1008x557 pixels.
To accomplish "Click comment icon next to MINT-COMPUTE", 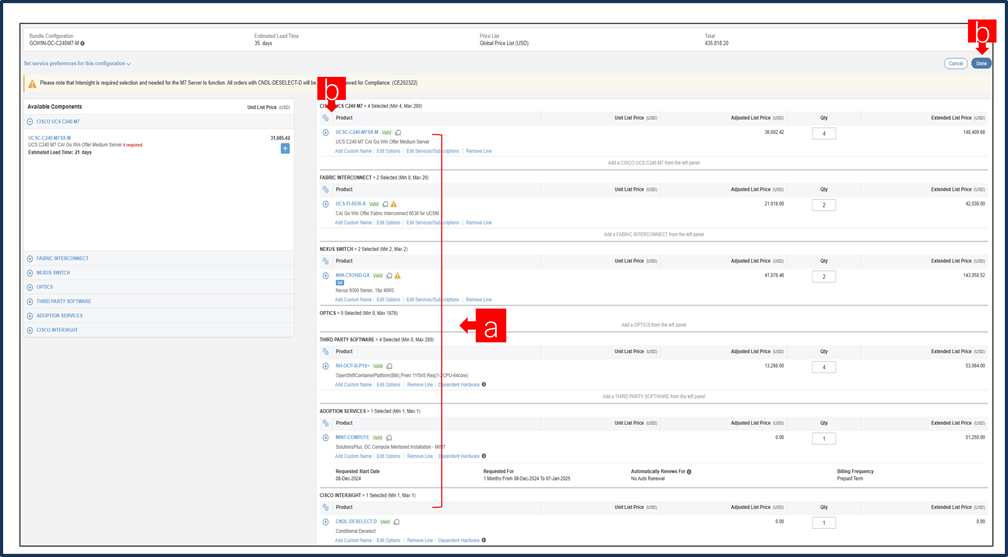I will click(389, 437).
